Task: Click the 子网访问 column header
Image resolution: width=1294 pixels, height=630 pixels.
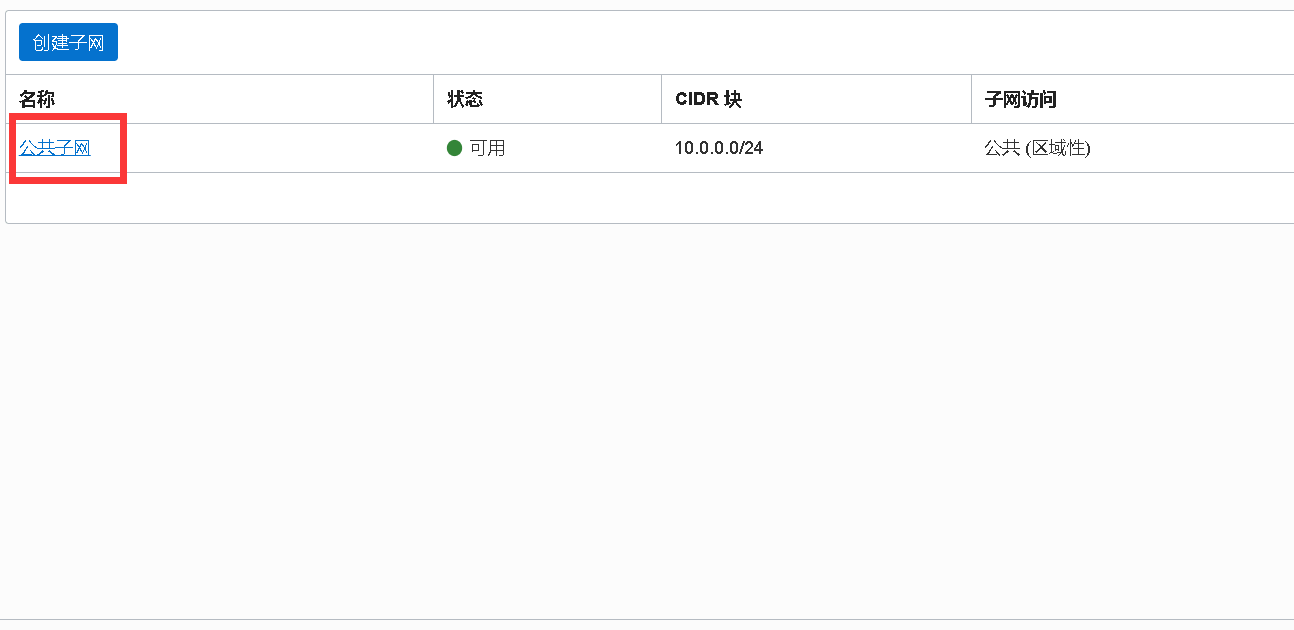Action: point(1010,99)
